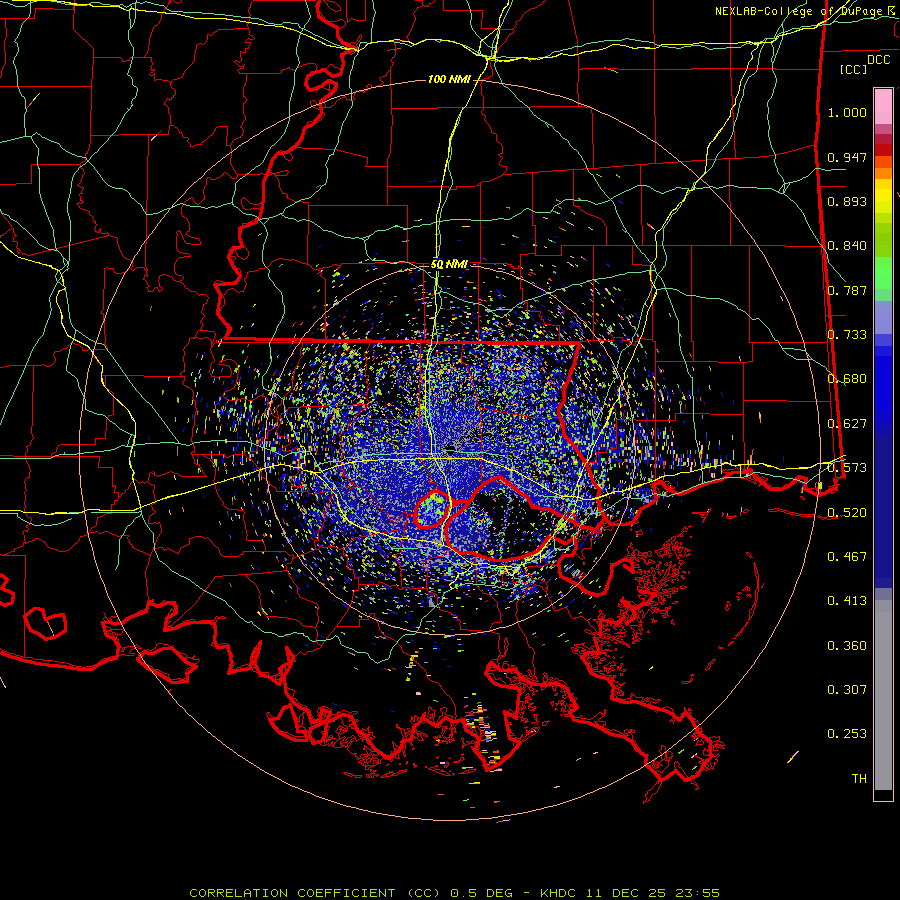The width and height of the screenshot is (900, 900).
Task: Click the DCC label above the legend
Action: (x=878, y=60)
